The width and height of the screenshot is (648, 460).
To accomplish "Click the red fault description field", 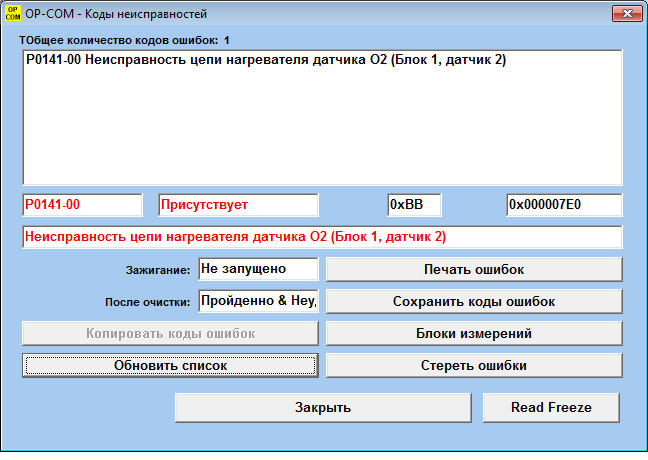I will [x=322, y=237].
